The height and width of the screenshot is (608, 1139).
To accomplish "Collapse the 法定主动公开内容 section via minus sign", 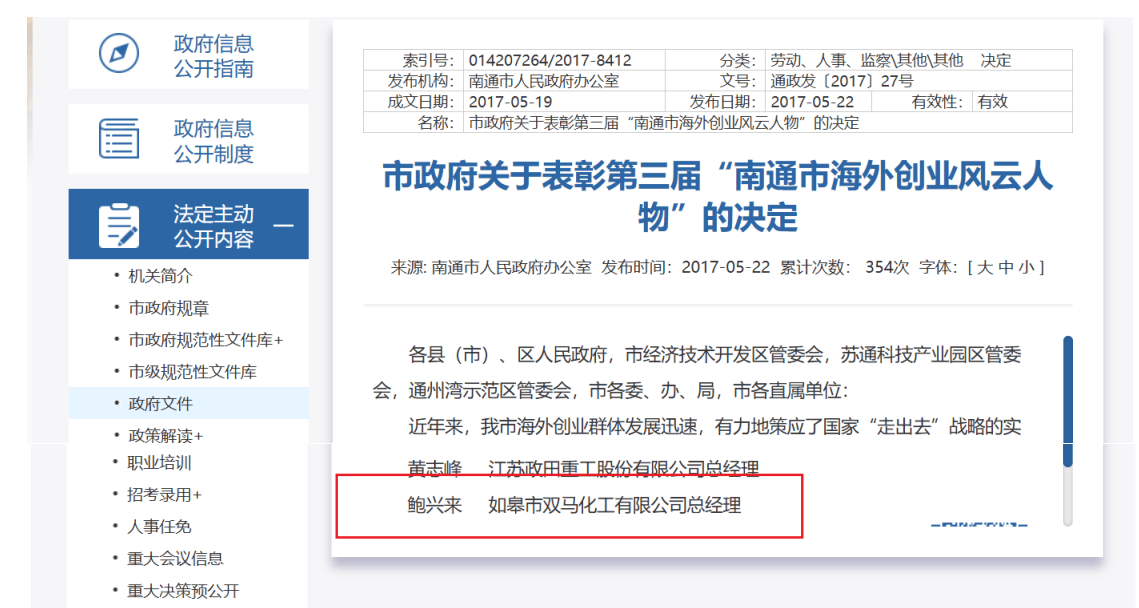I will tap(284, 225).
